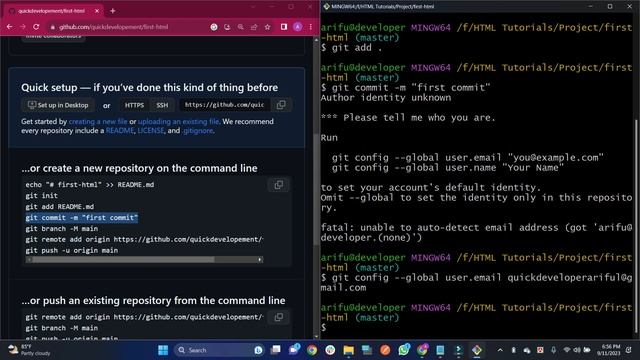Click the github.com address bar
Image resolution: width=640 pixels, height=360 pixels.
tap(113, 27)
